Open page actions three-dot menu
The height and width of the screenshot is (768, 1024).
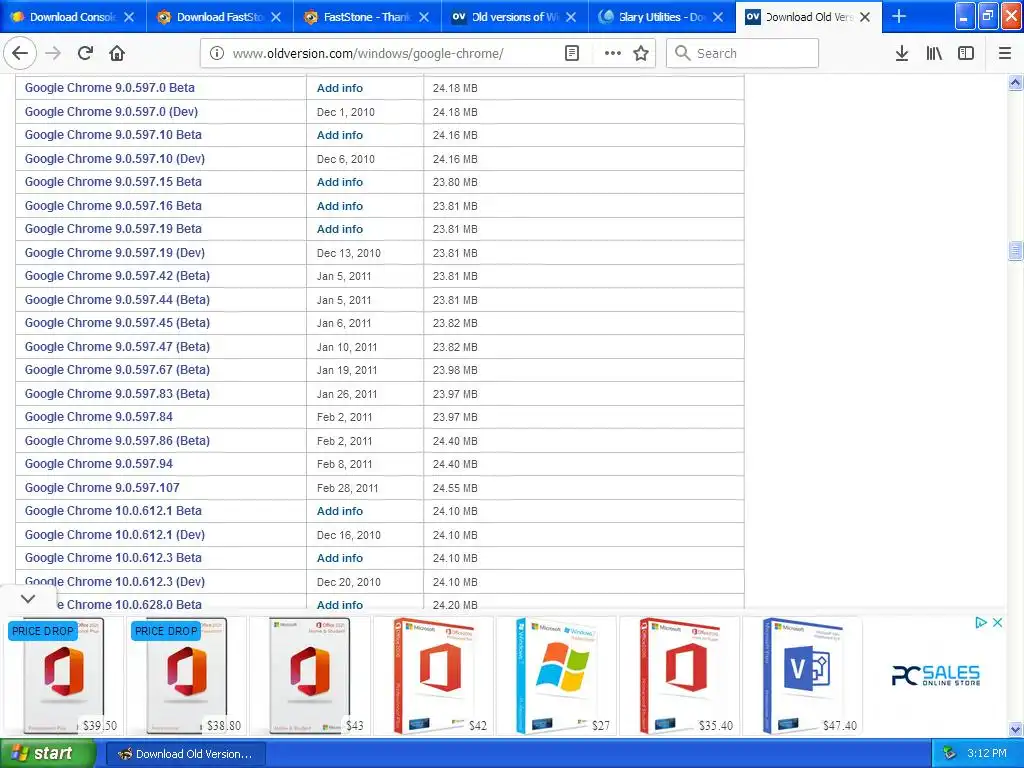tap(613, 54)
